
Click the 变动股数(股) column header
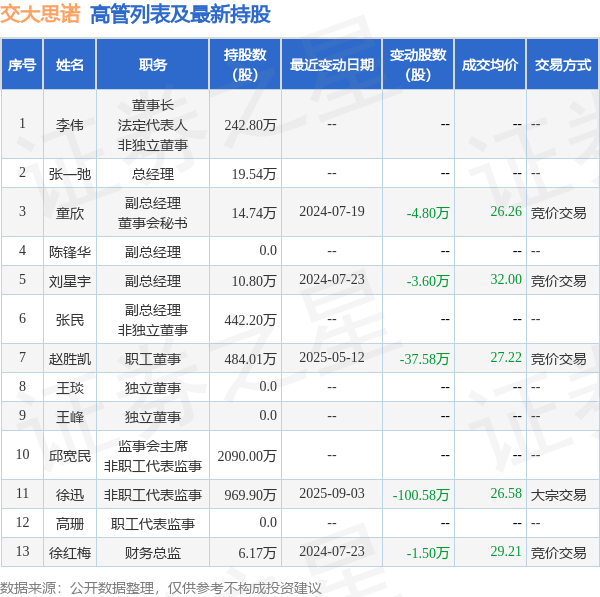tap(418, 64)
